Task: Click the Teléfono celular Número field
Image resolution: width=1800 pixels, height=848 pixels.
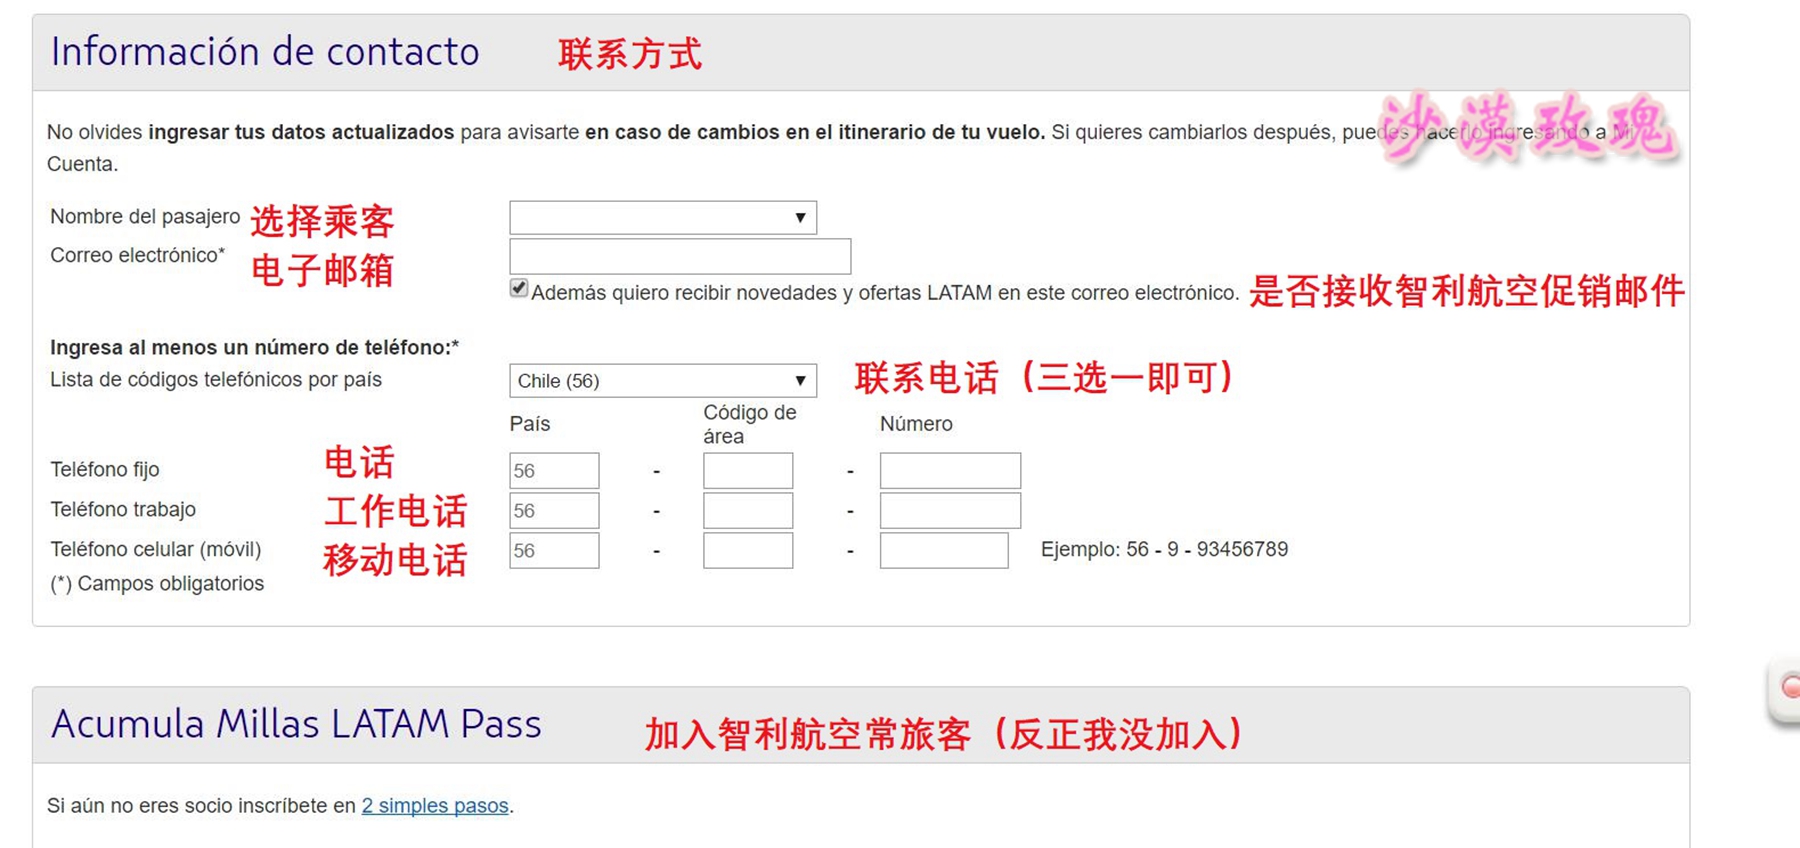Action: tap(944, 551)
